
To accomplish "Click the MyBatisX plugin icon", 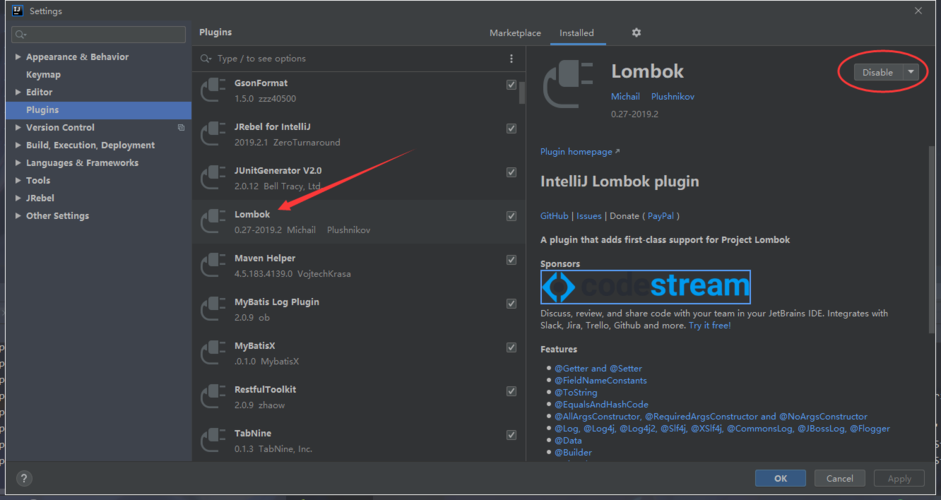I will pos(213,353).
